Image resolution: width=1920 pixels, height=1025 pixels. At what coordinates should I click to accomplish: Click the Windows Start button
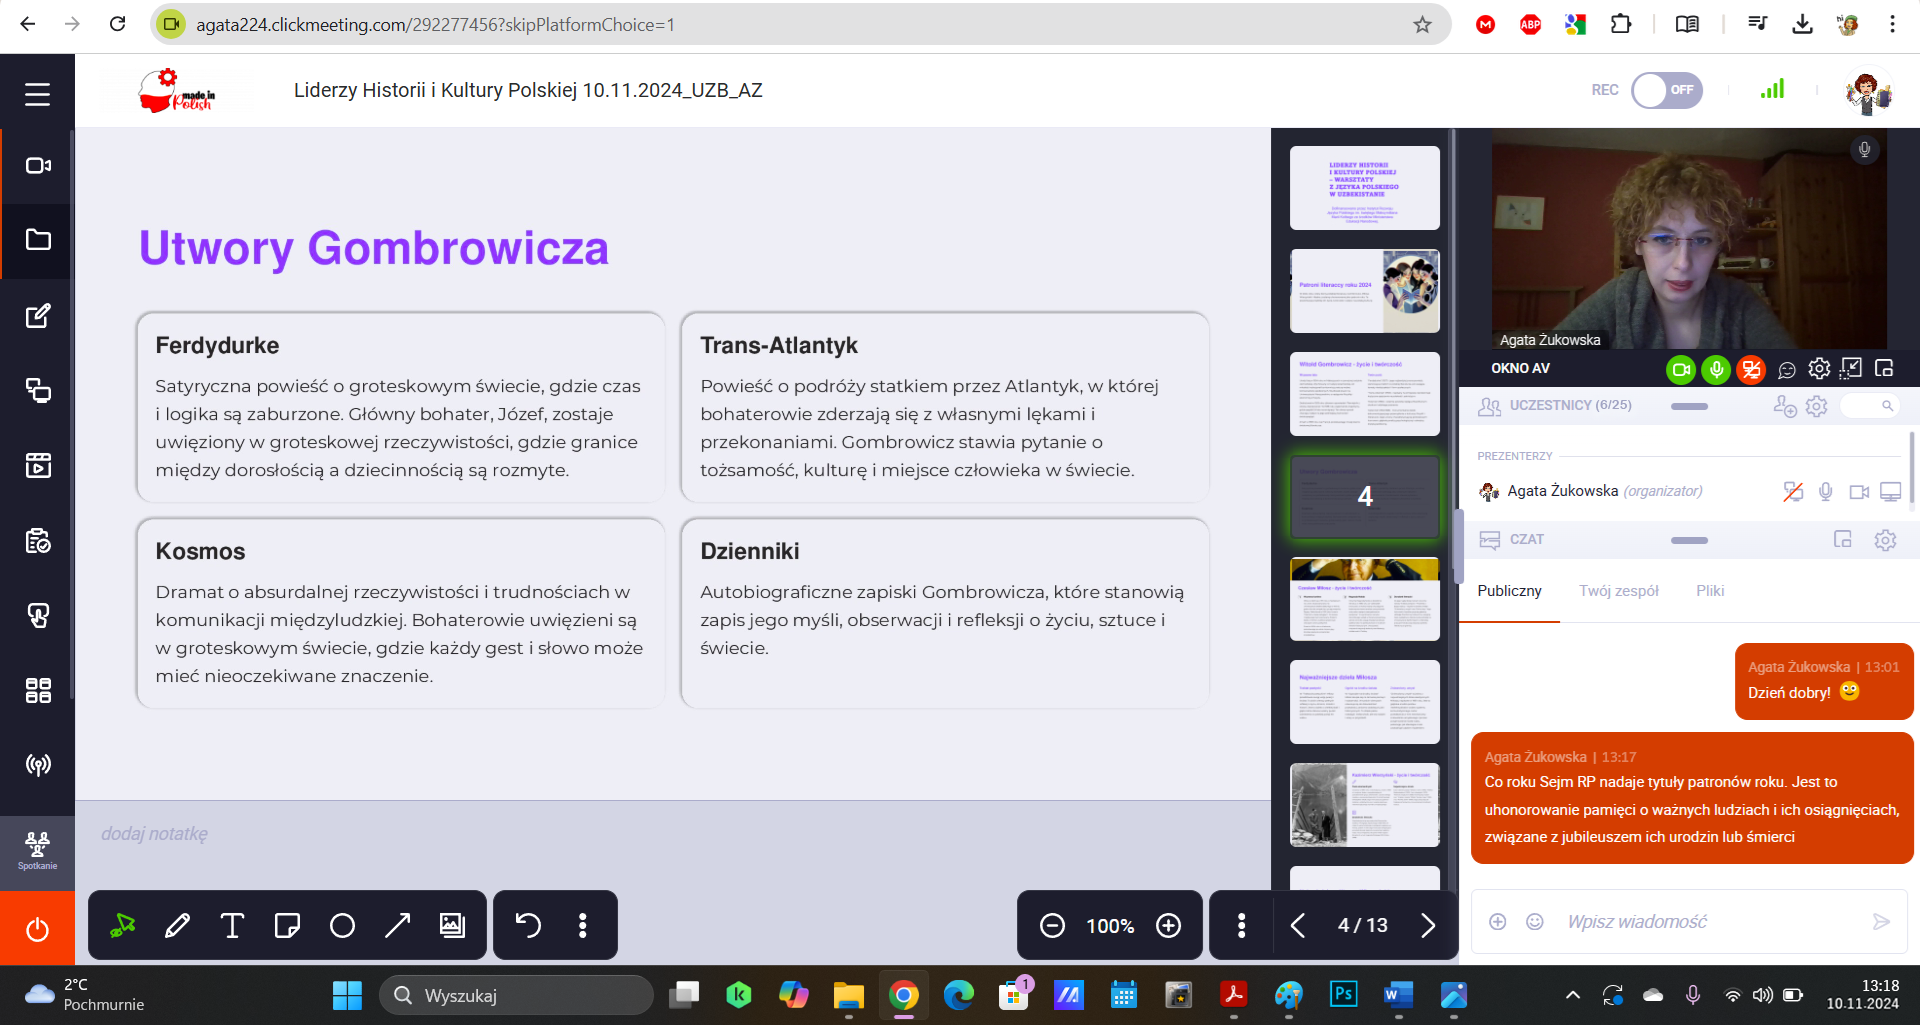click(x=347, y=995)
